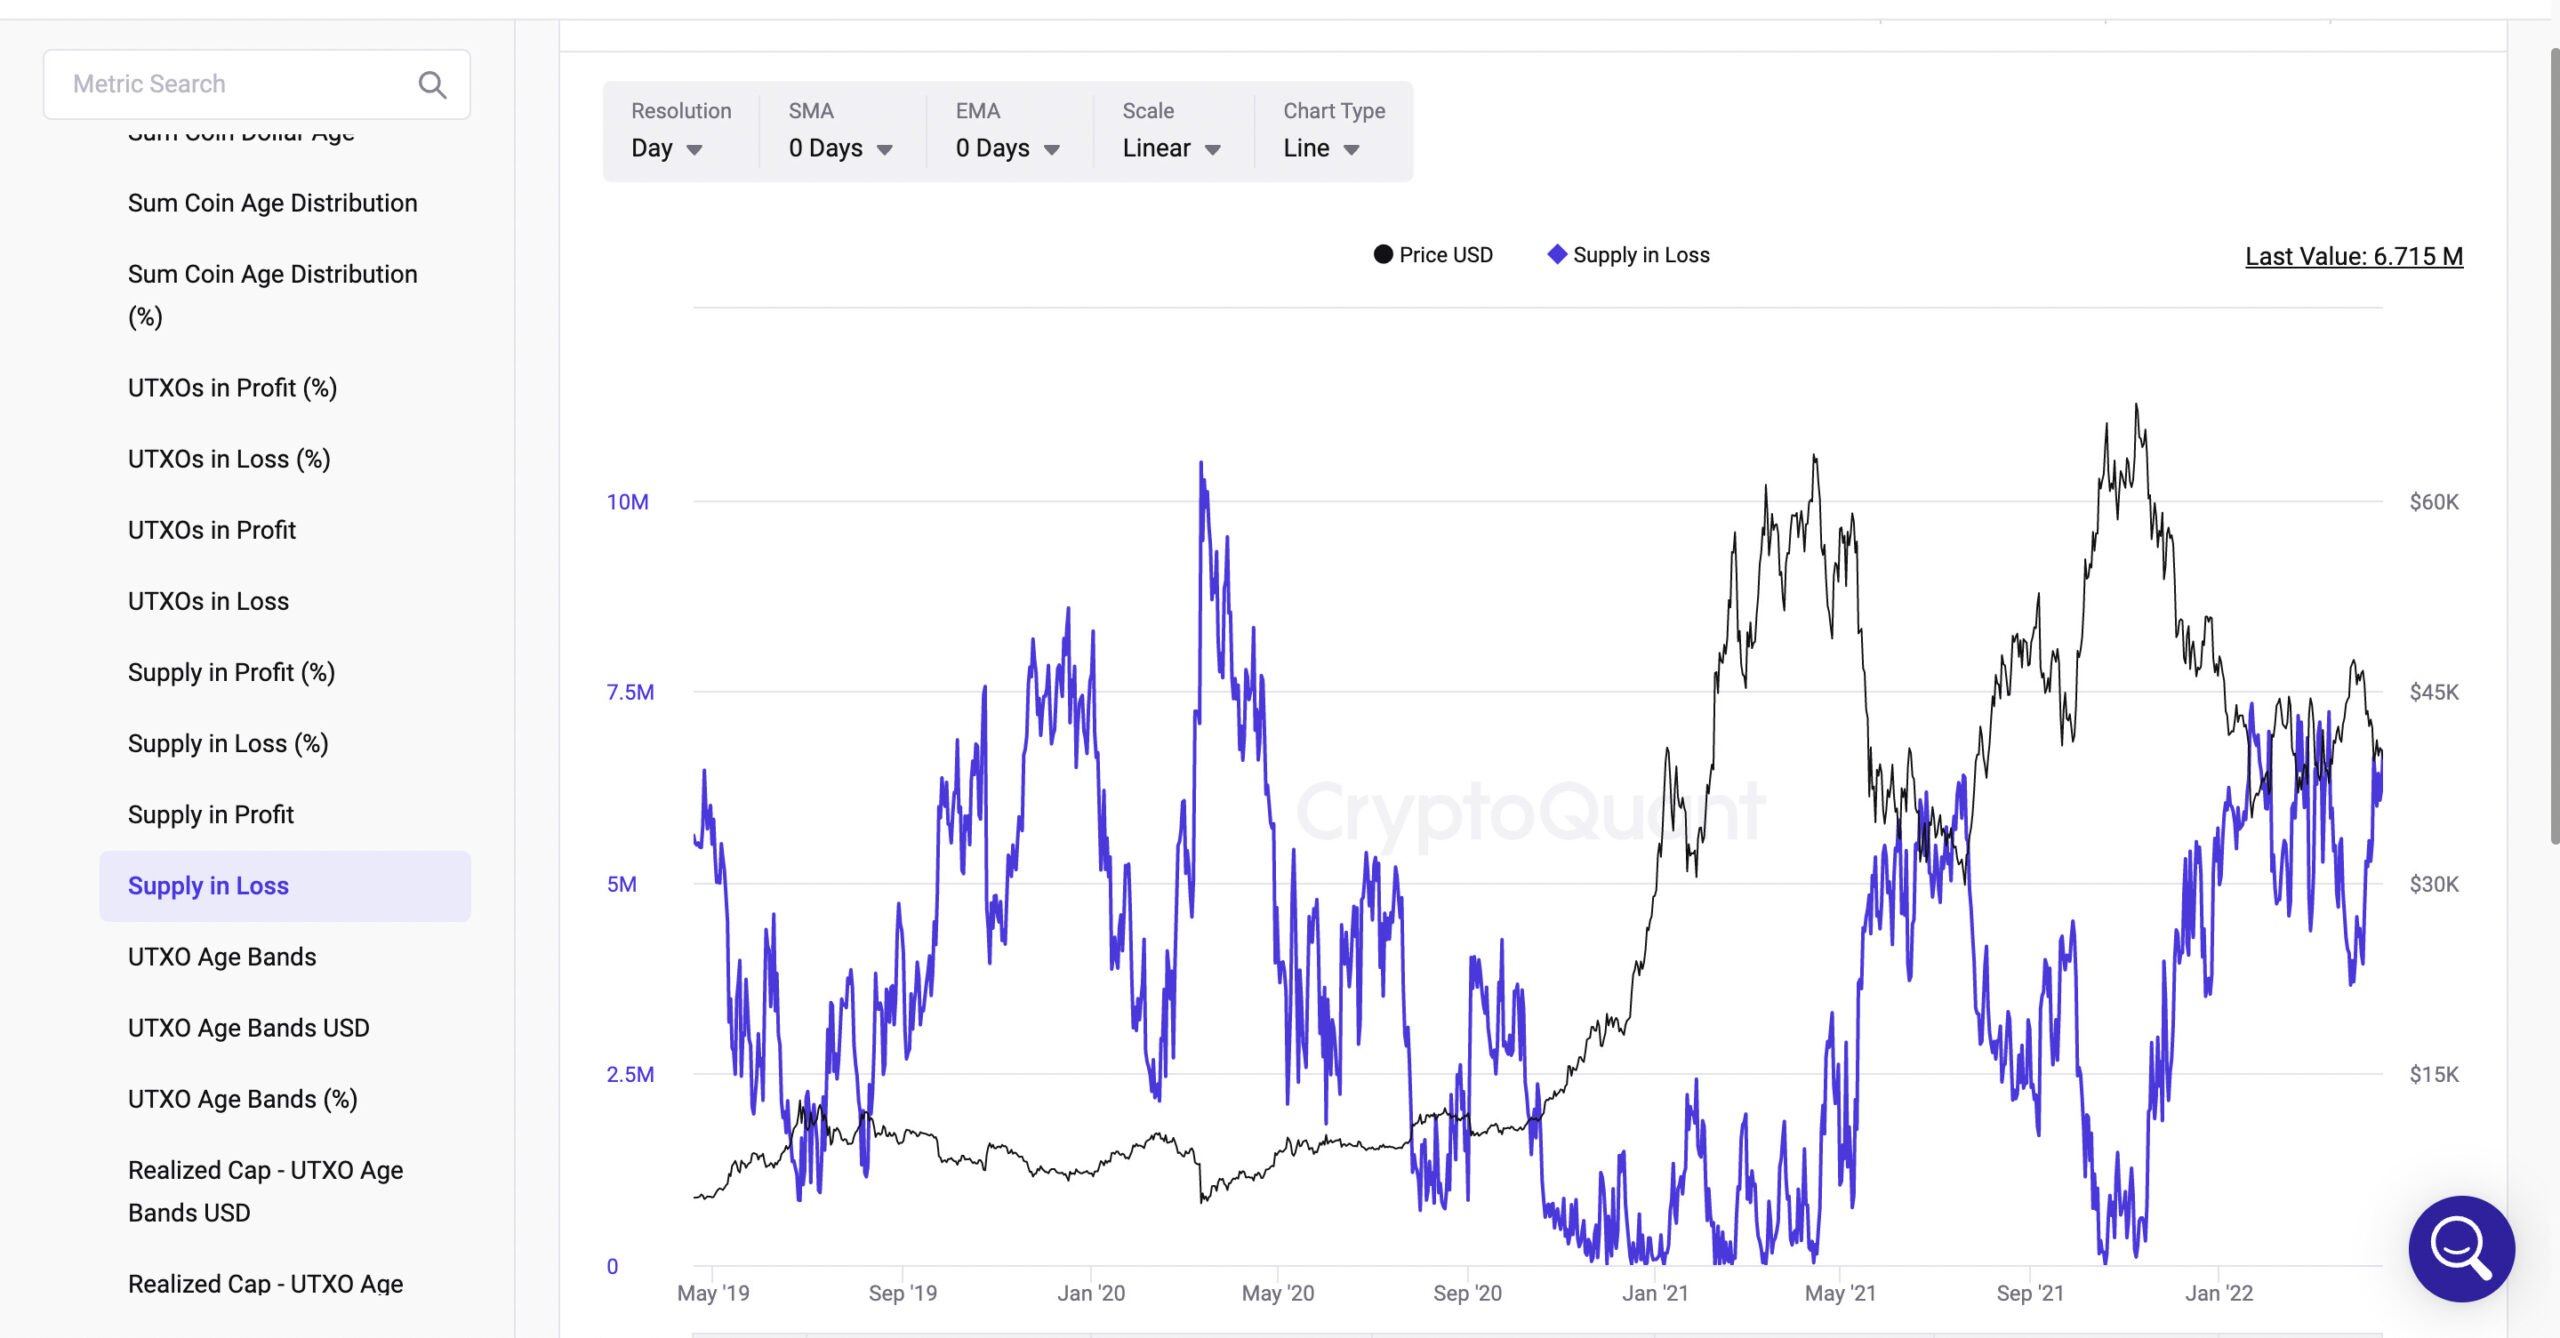
Task: Open Supply in Loss (%) metric
Action: pos(228,743)
